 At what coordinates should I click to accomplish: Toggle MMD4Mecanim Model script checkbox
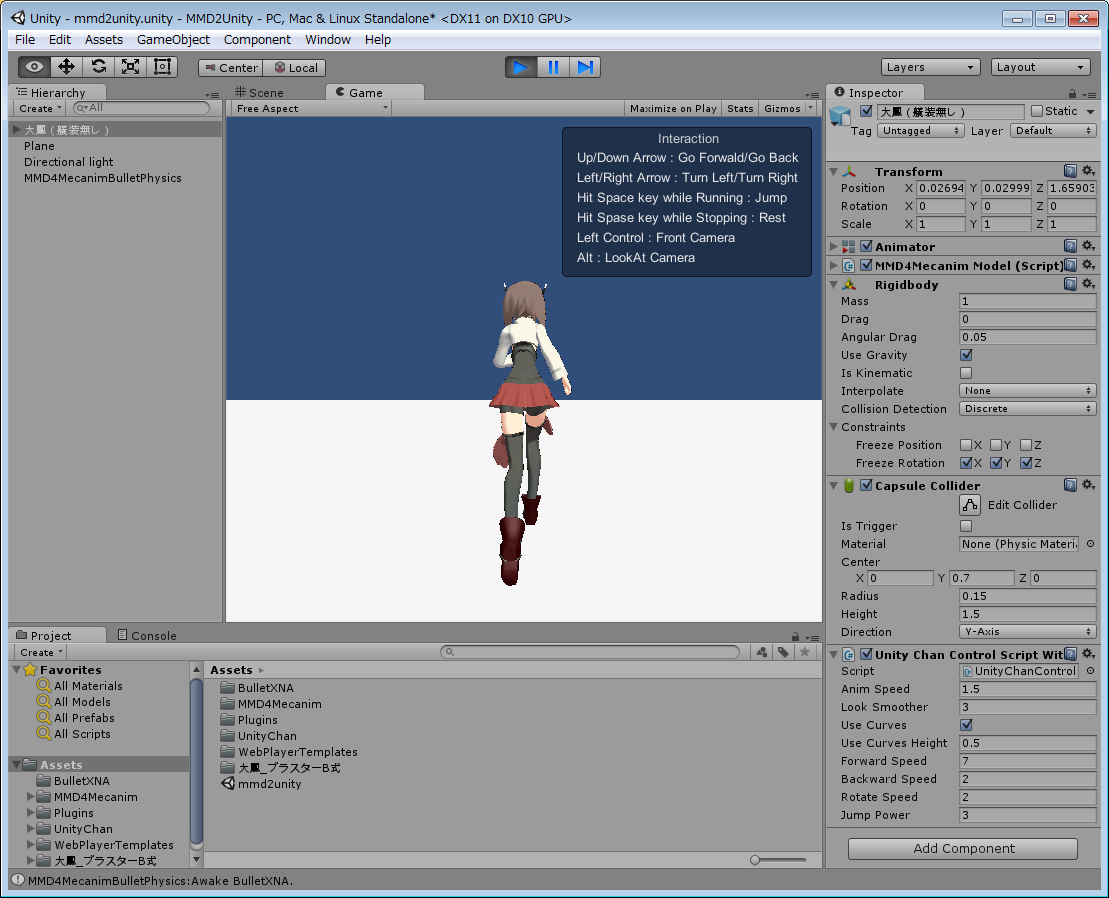tap(866, 265)
